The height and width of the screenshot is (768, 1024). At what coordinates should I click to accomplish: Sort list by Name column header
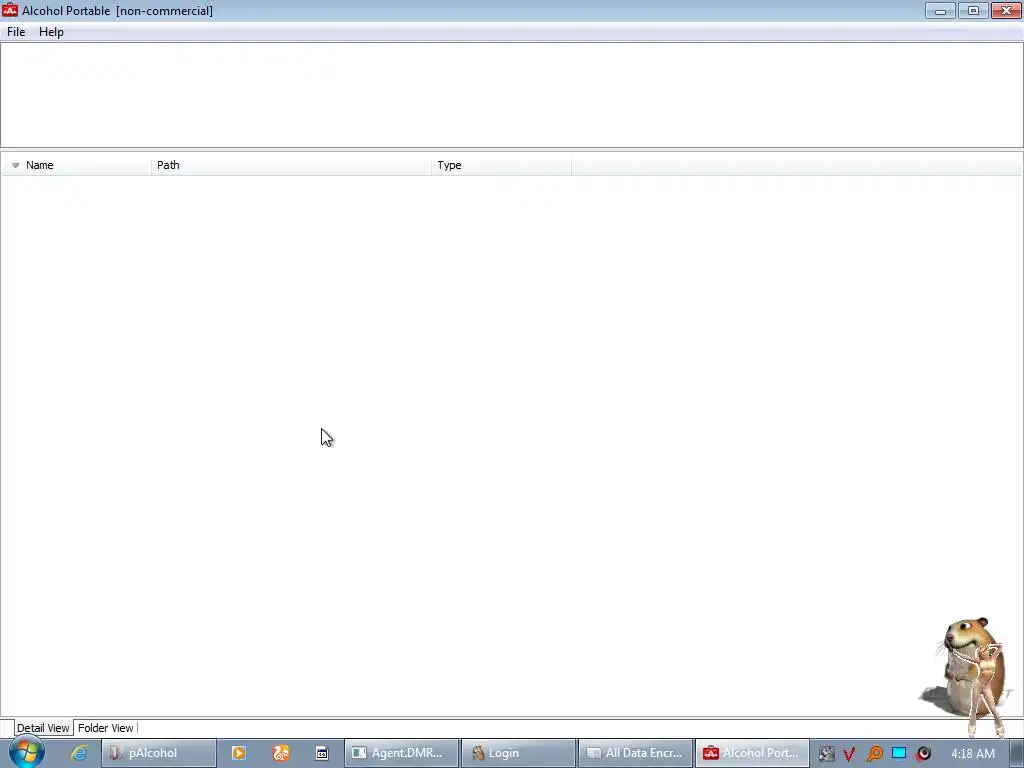pos(77,165)
